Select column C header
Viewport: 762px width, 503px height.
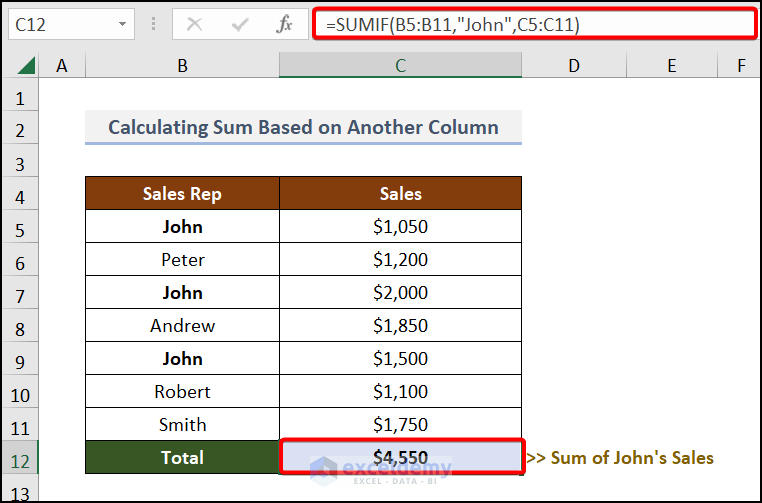pyautogui.click(x=400, y=66)
